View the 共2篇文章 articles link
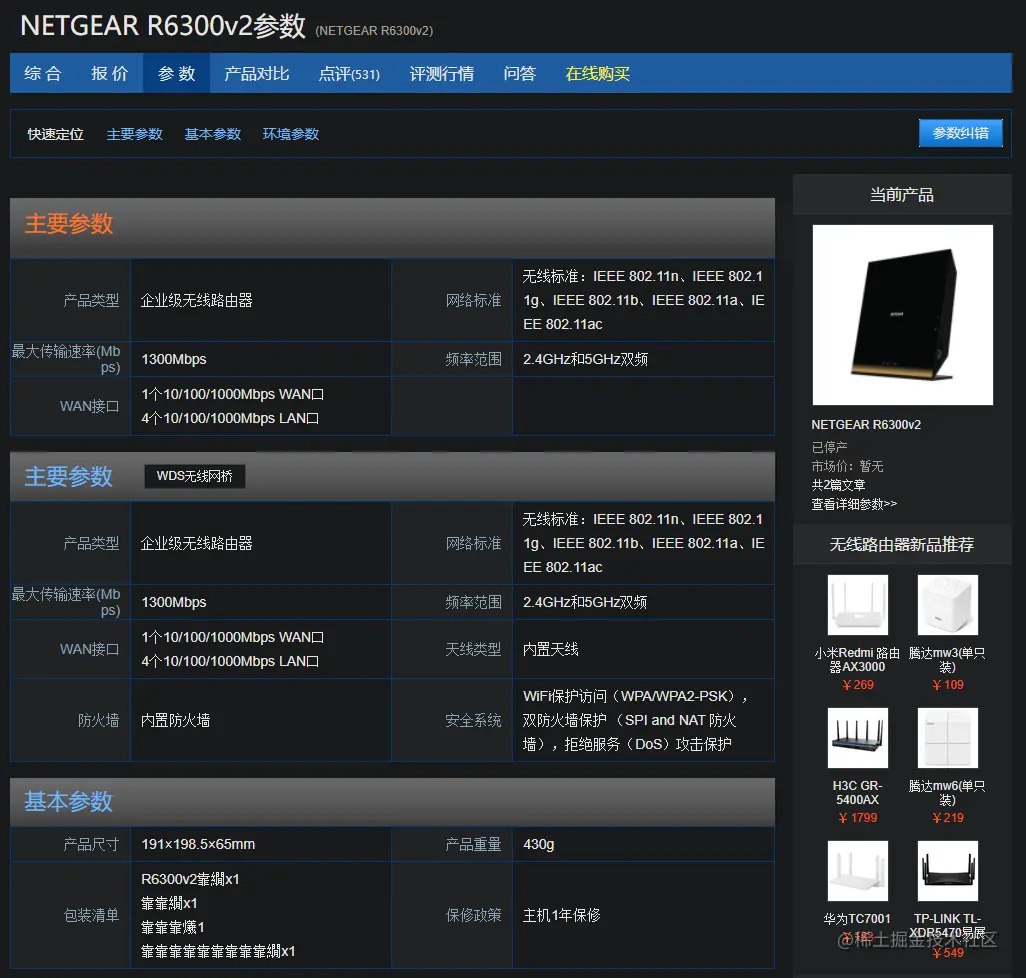 [x=842, y=485]
